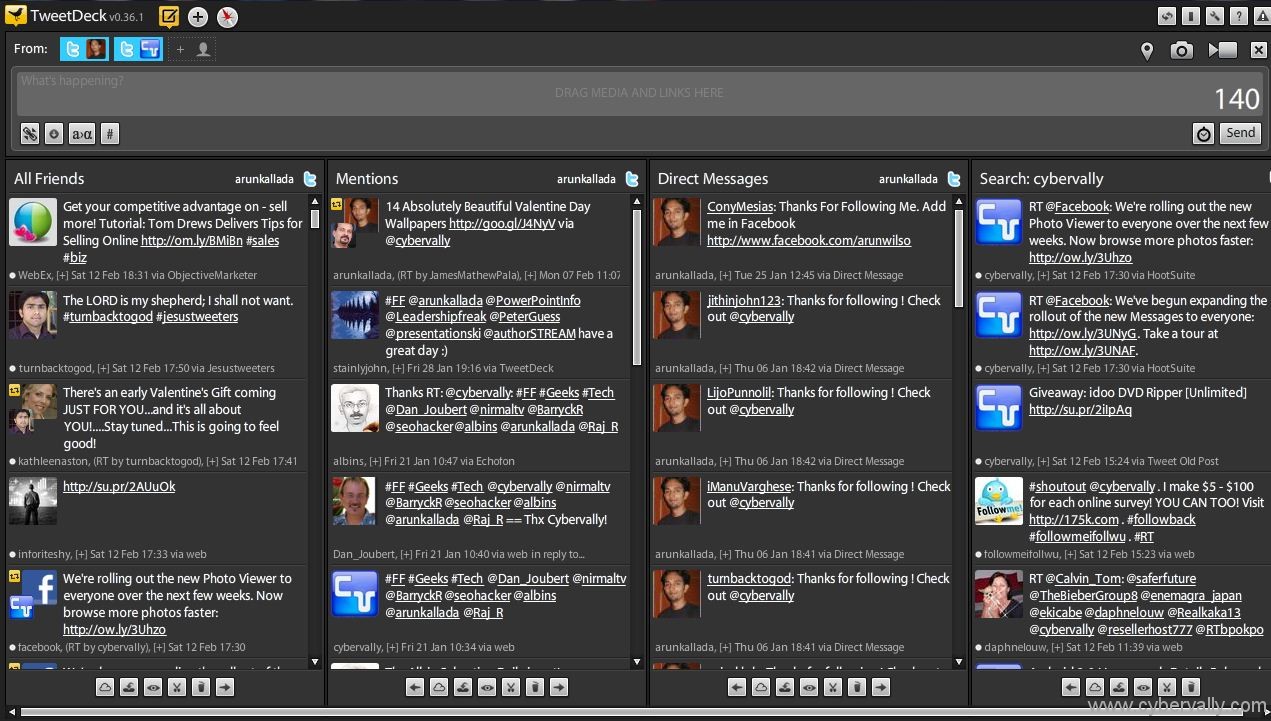Click the Send button
This screenshot has width=1271, height=721.
pos(1240,133)
